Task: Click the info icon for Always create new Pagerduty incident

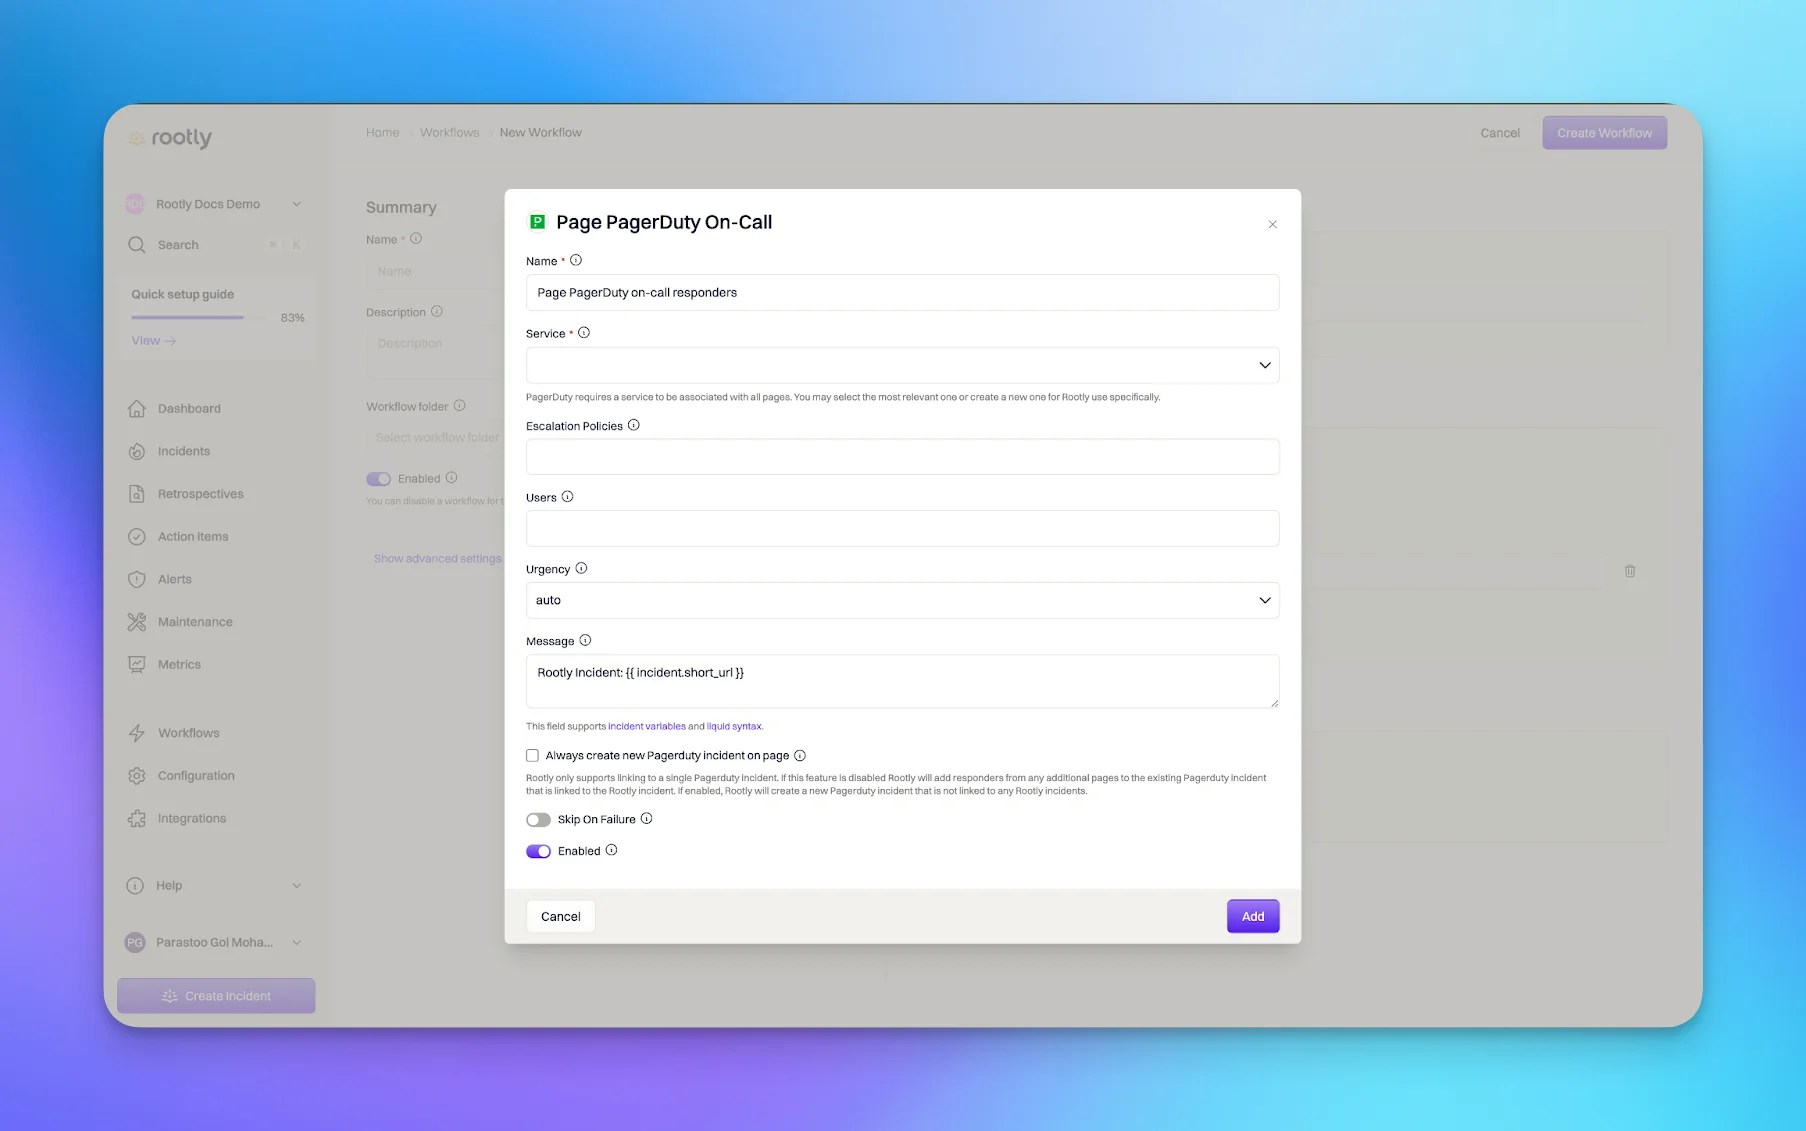Action: tap(800, 755)
